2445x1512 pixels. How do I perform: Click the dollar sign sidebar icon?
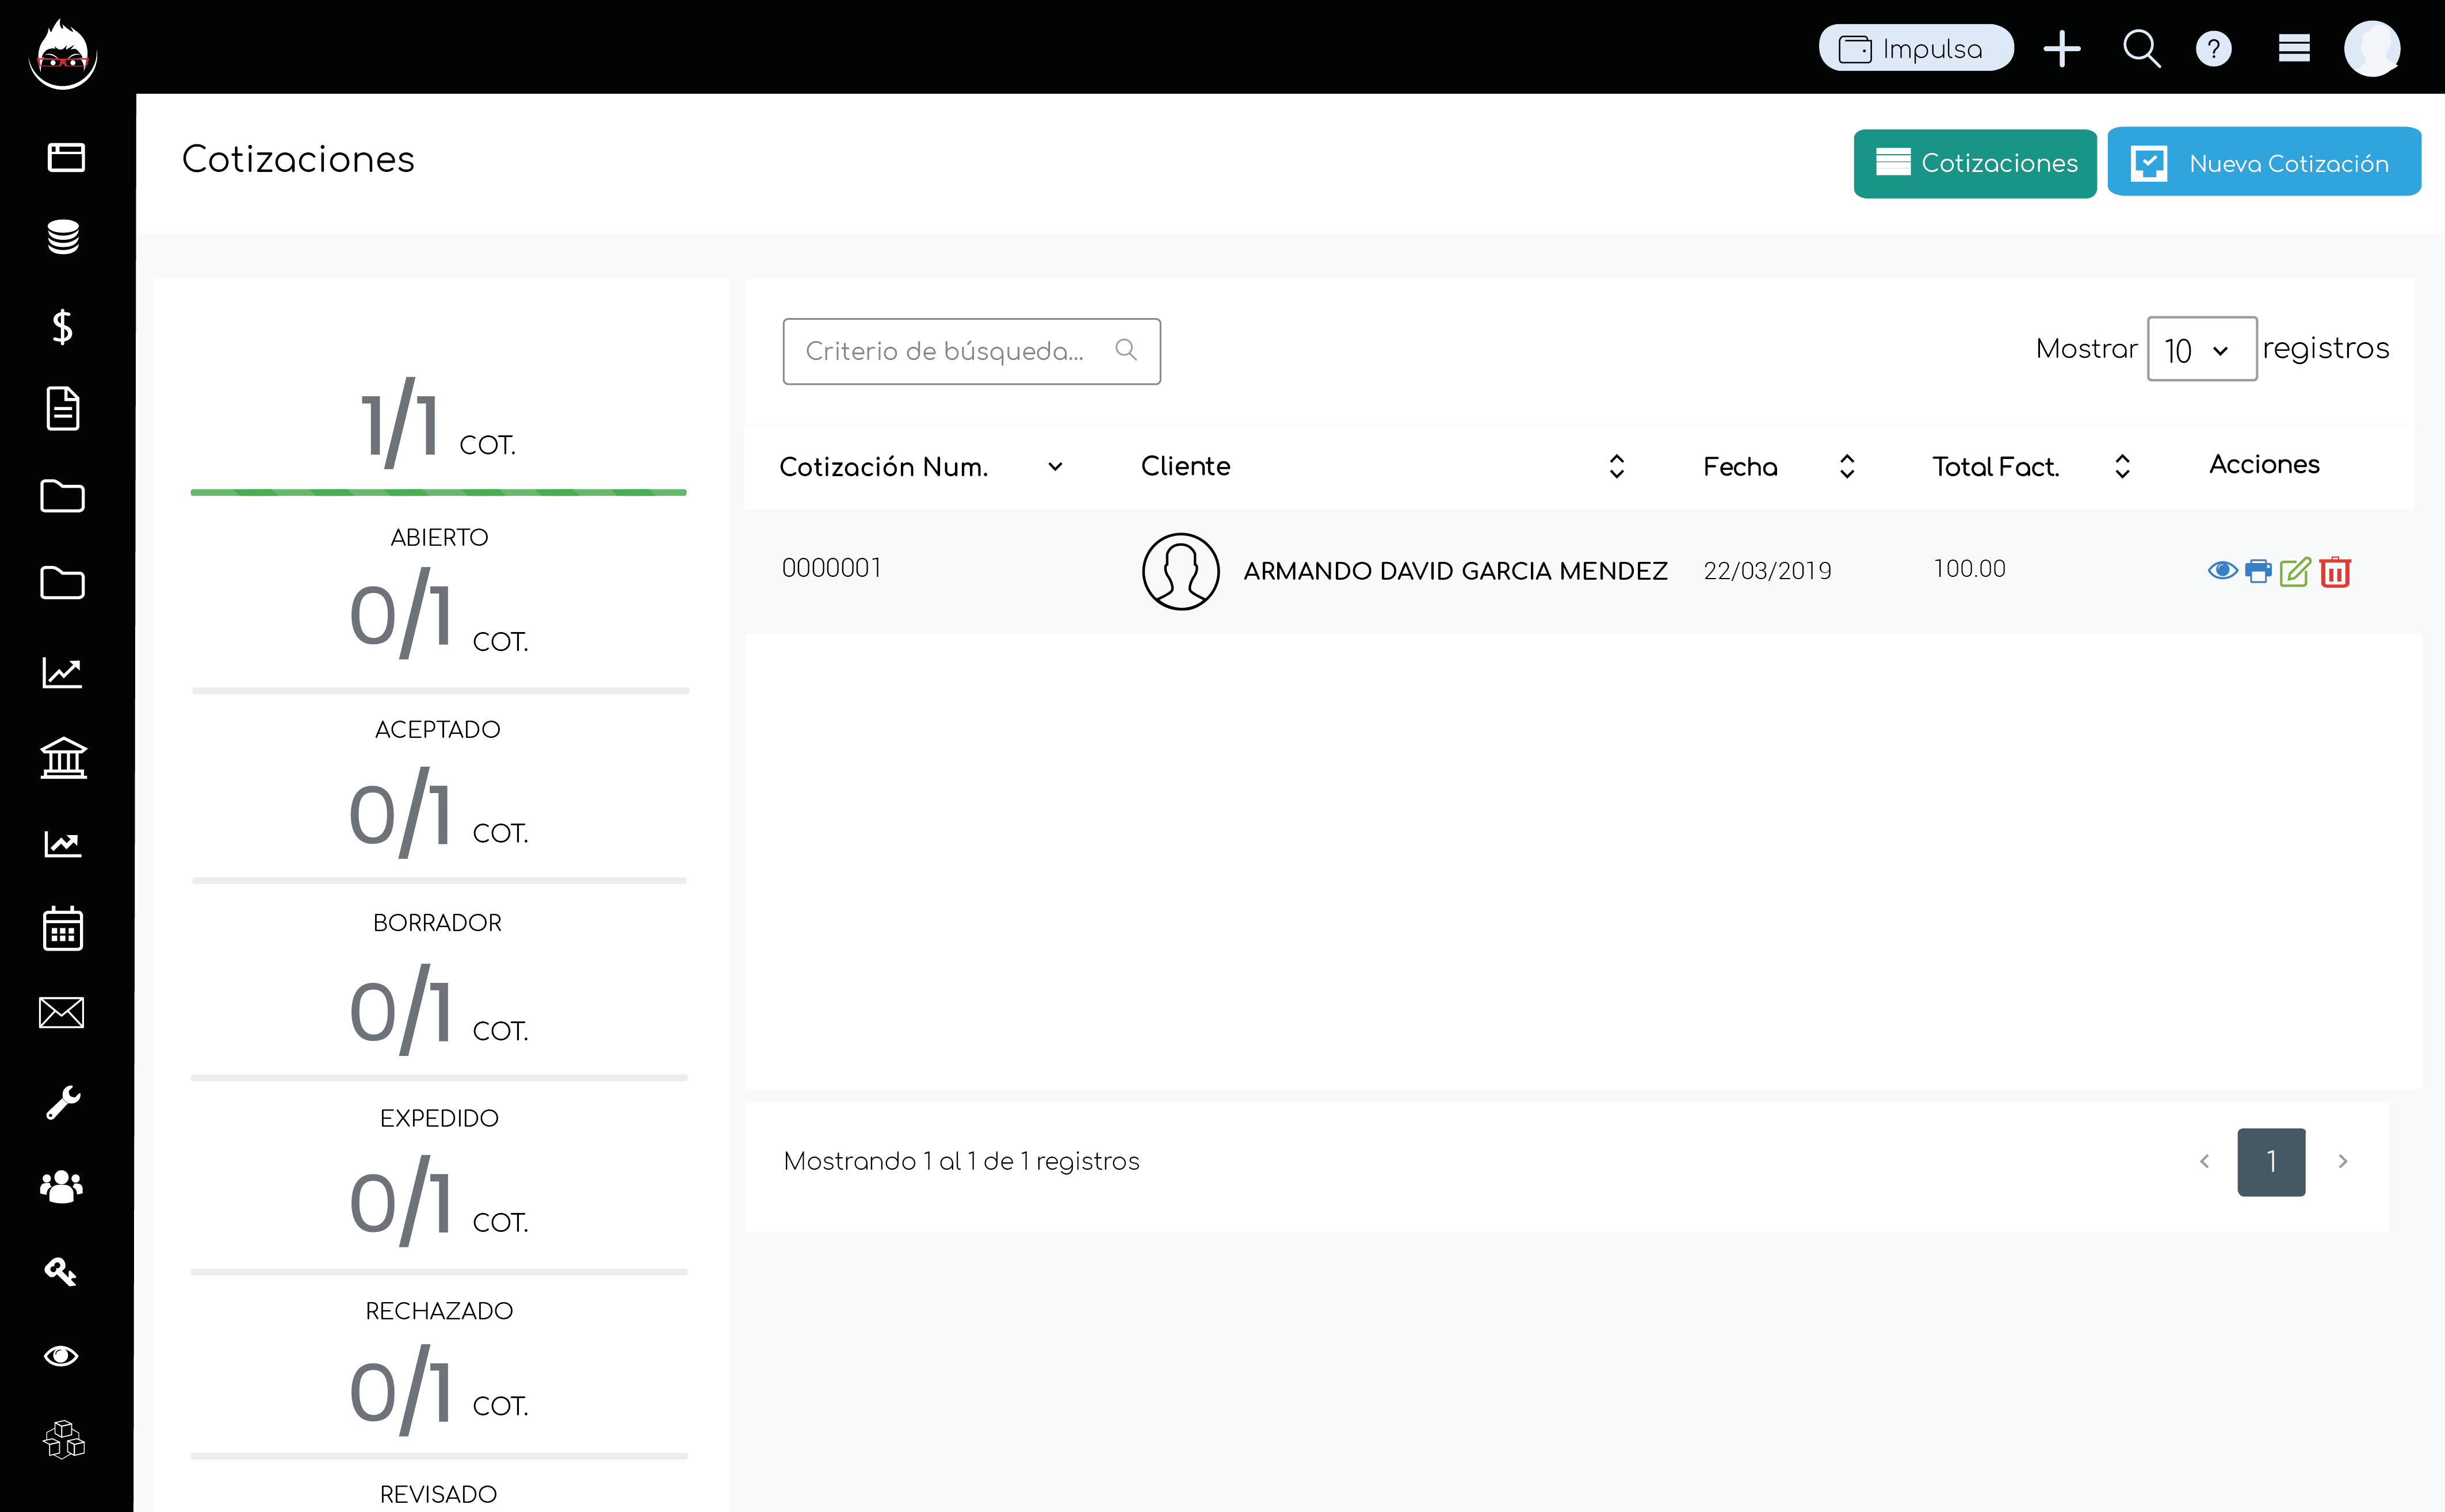[x=62, y=326]
